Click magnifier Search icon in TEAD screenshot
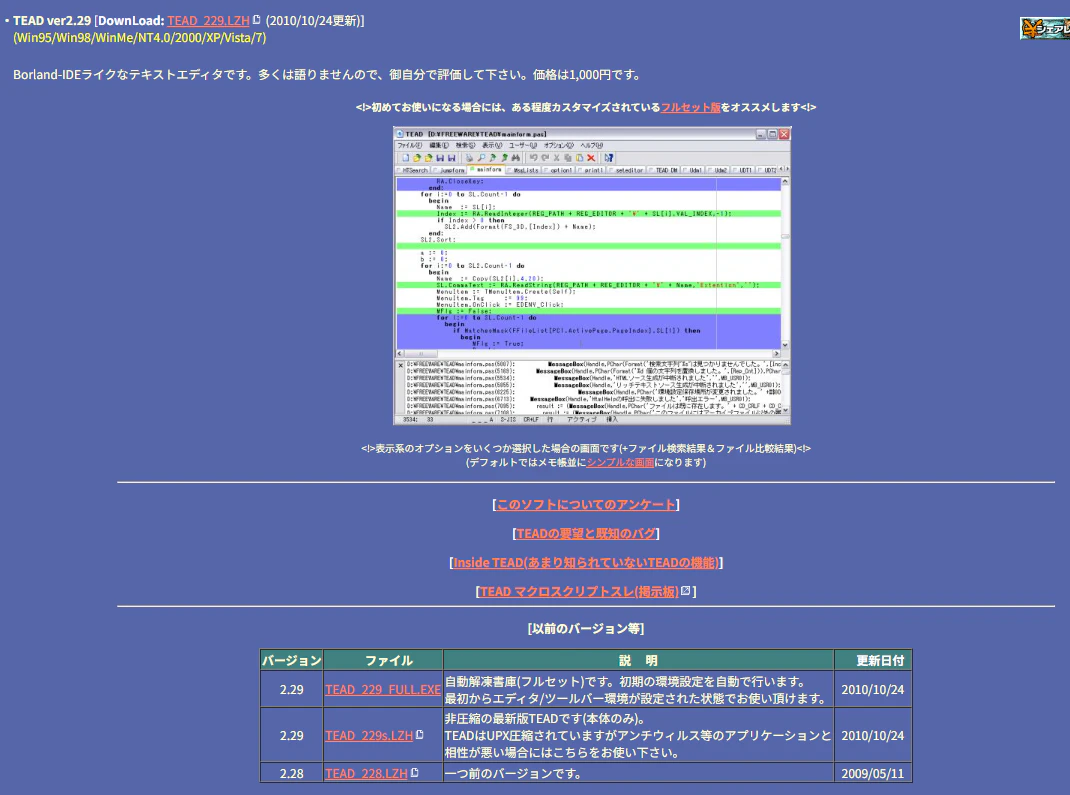This screenshot has height=795, width=1070. coord(481,158)
